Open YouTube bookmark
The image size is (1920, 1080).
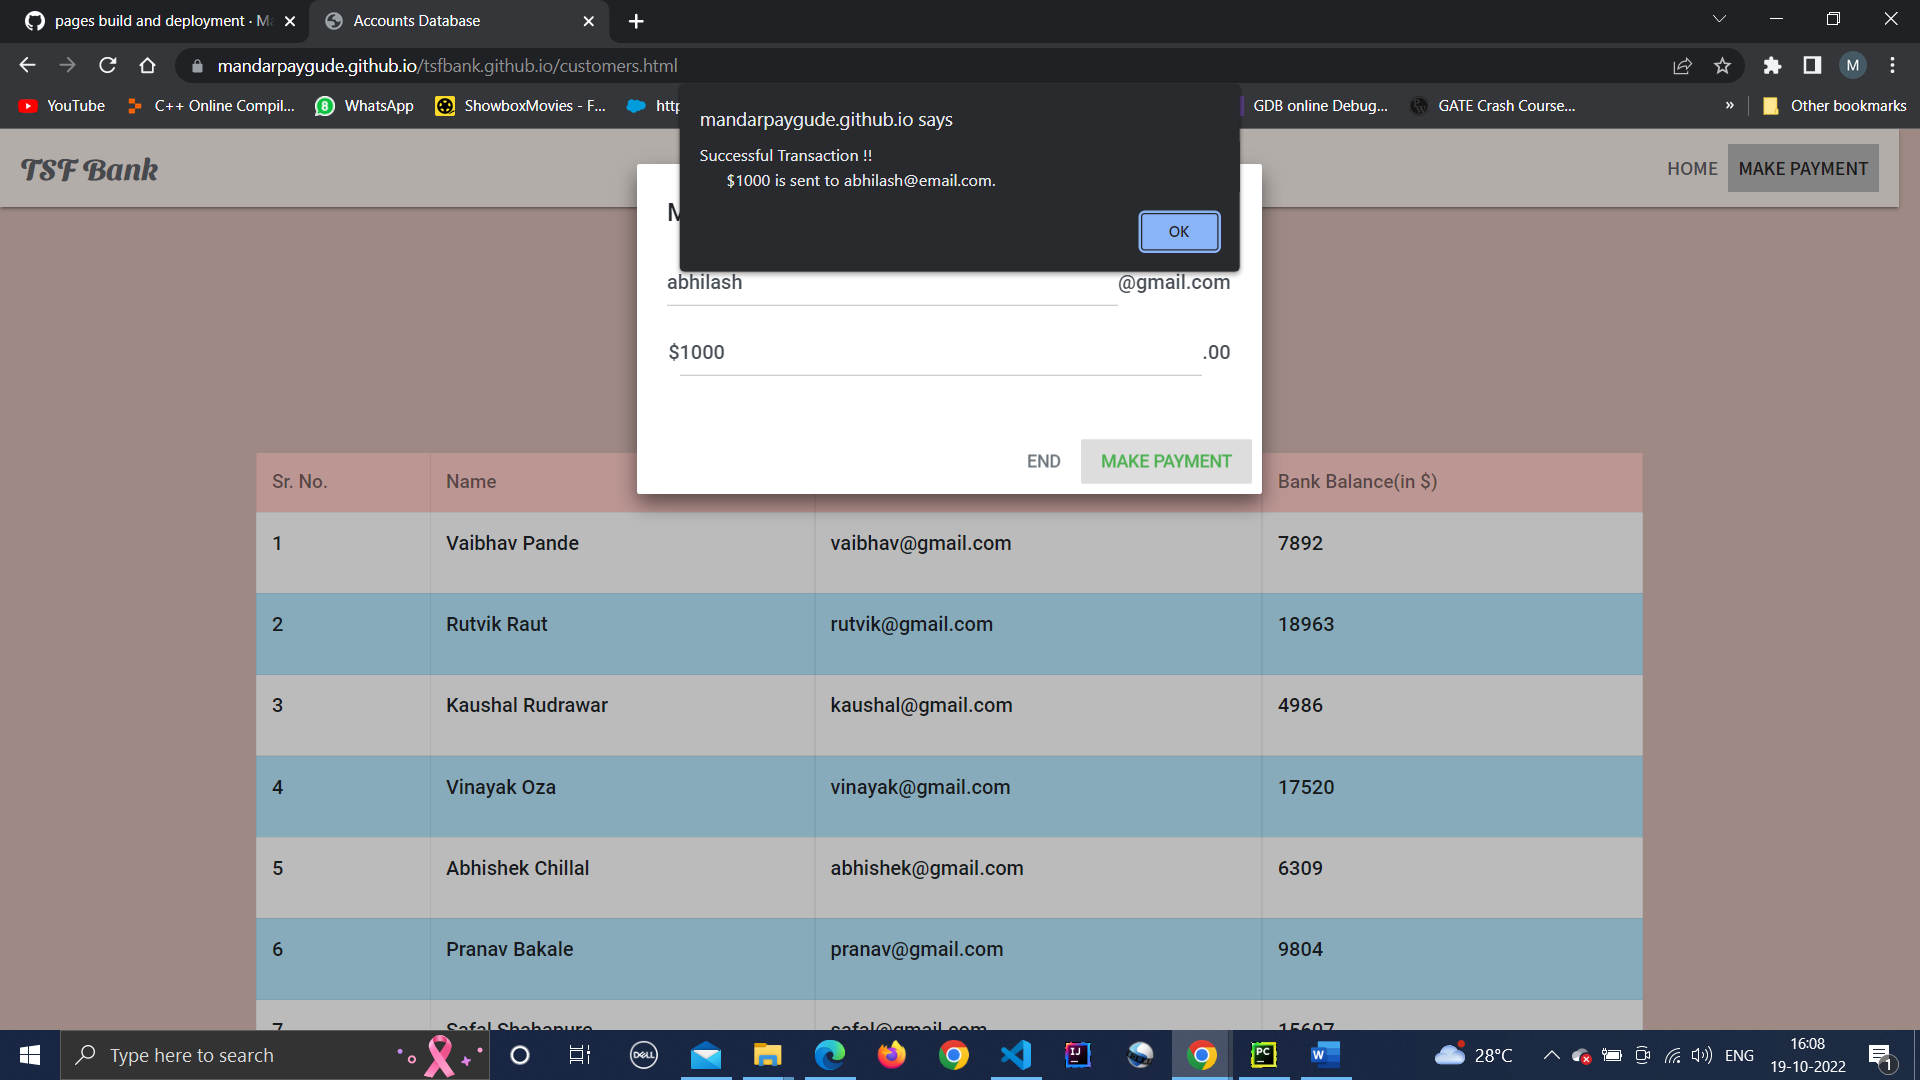point(62,106)
